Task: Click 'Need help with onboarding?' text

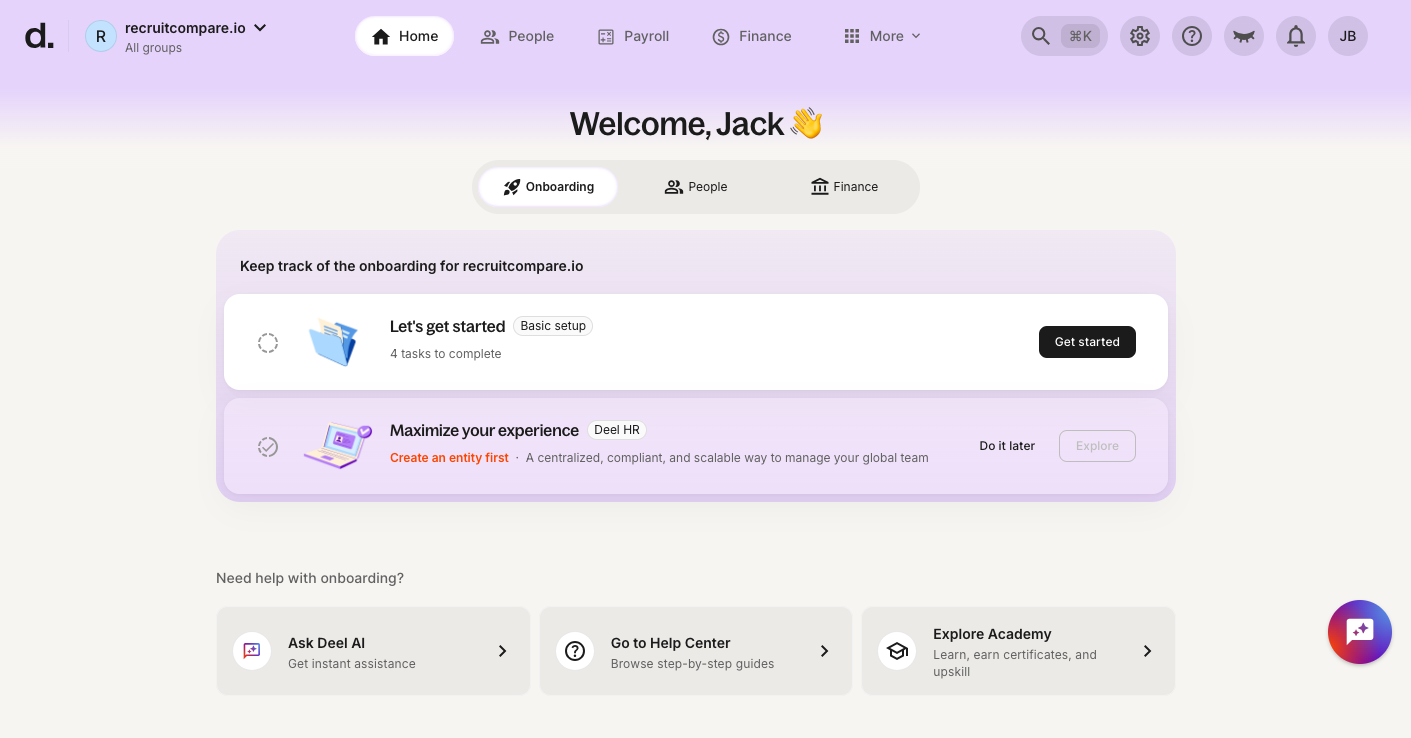Action: (310, 578)
